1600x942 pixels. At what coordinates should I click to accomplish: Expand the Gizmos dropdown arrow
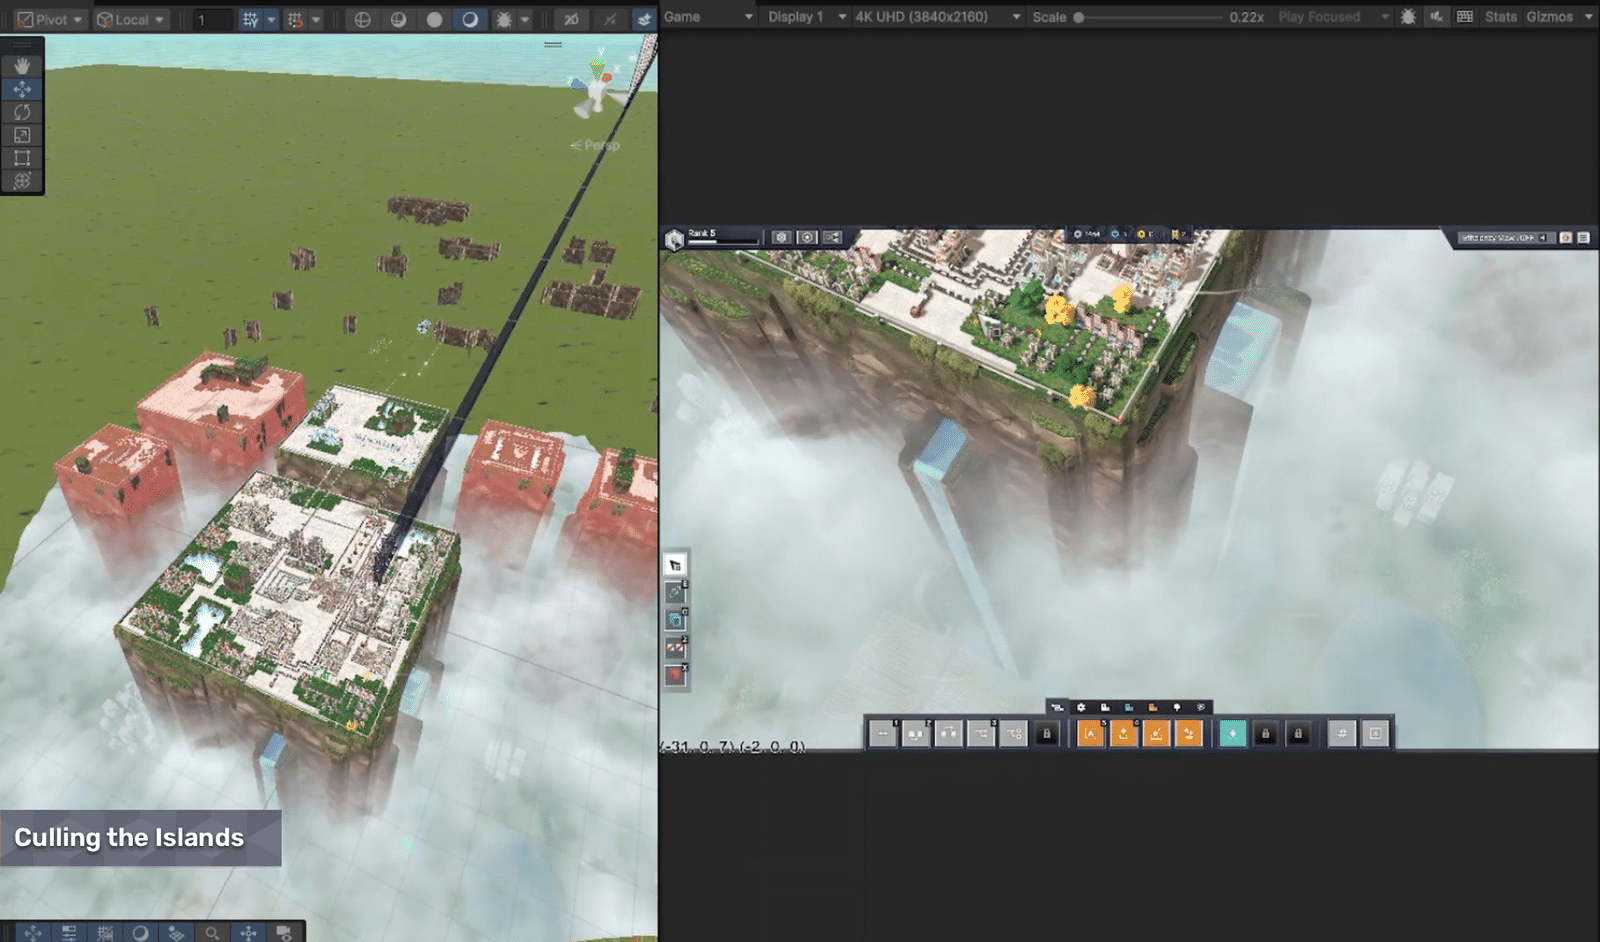tap(1589, 17)
